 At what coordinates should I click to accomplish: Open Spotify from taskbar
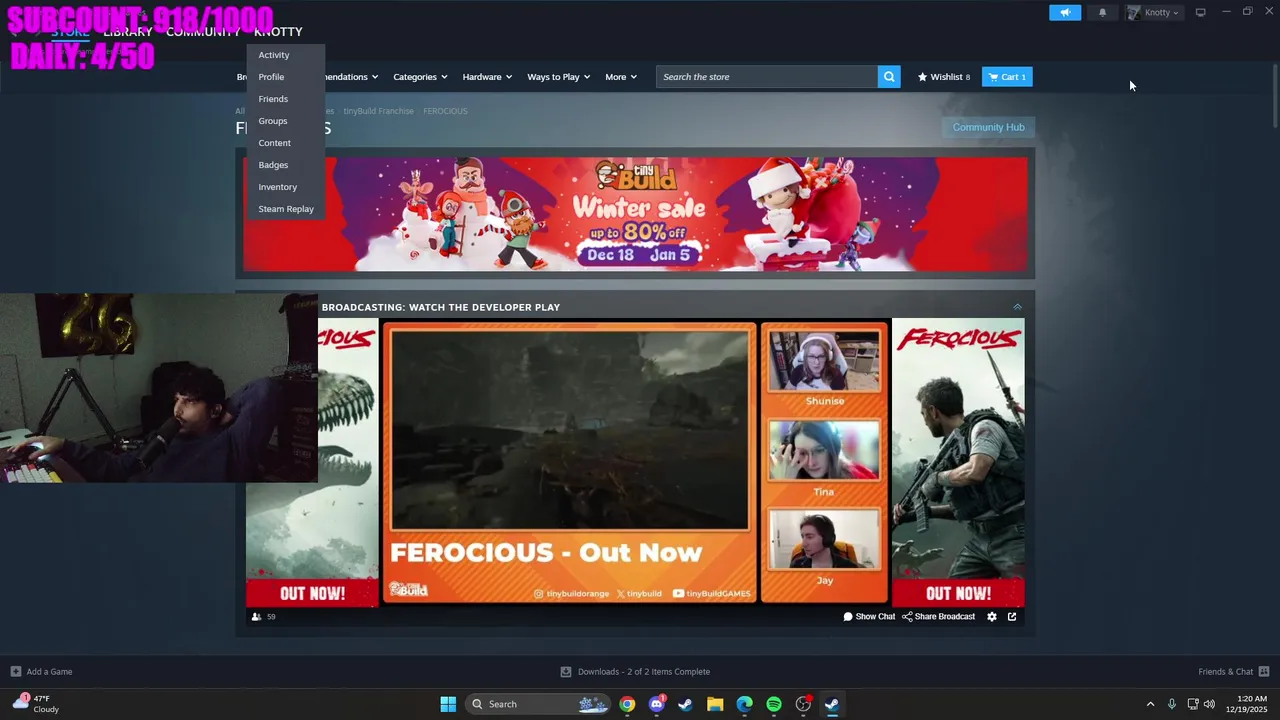point(774,704)
